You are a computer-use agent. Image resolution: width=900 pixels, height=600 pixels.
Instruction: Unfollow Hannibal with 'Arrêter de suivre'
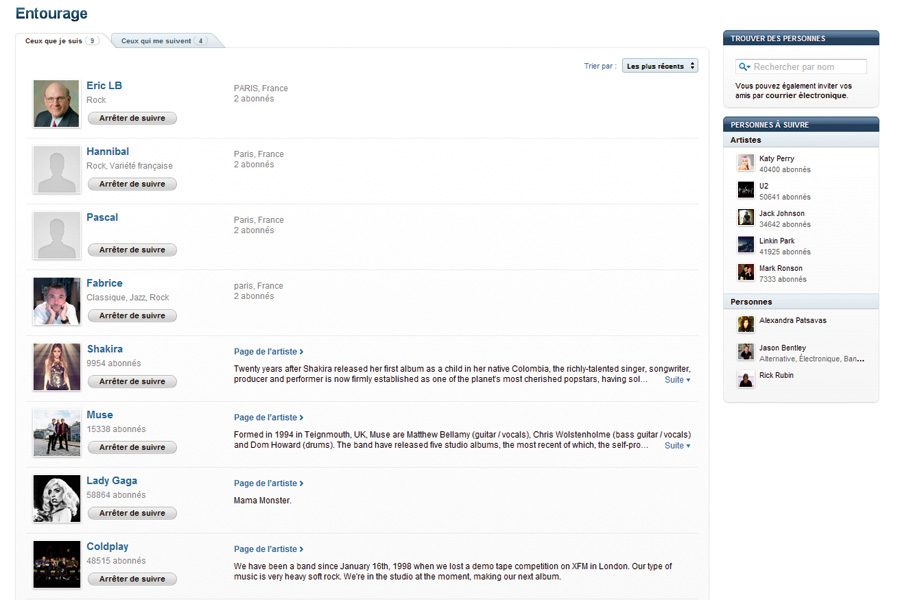coord(132,184)
